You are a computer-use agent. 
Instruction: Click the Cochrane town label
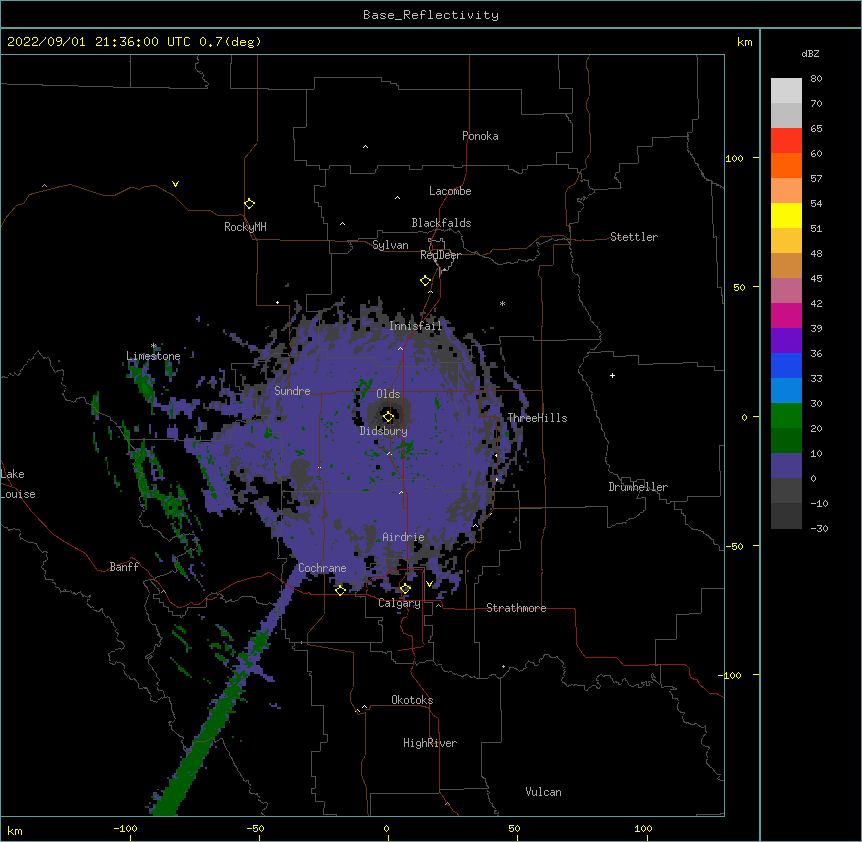(322, 568)
